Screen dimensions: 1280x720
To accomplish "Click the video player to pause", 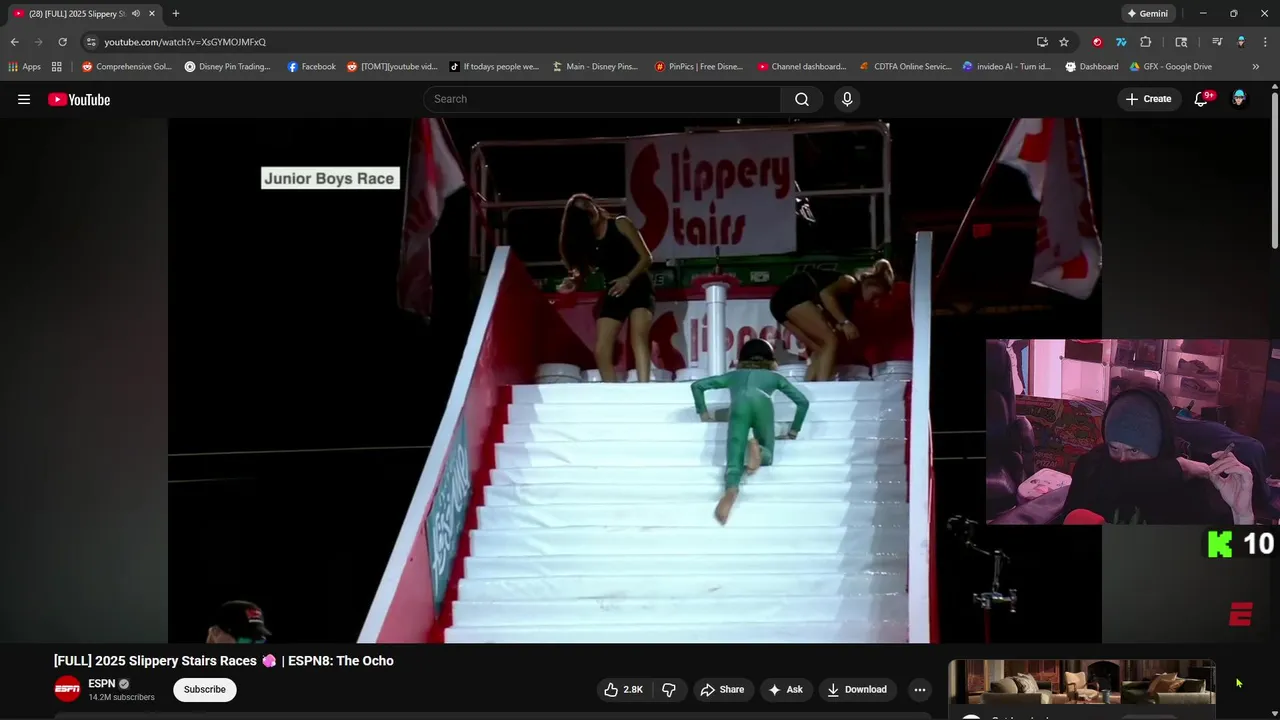I will 634,380.
